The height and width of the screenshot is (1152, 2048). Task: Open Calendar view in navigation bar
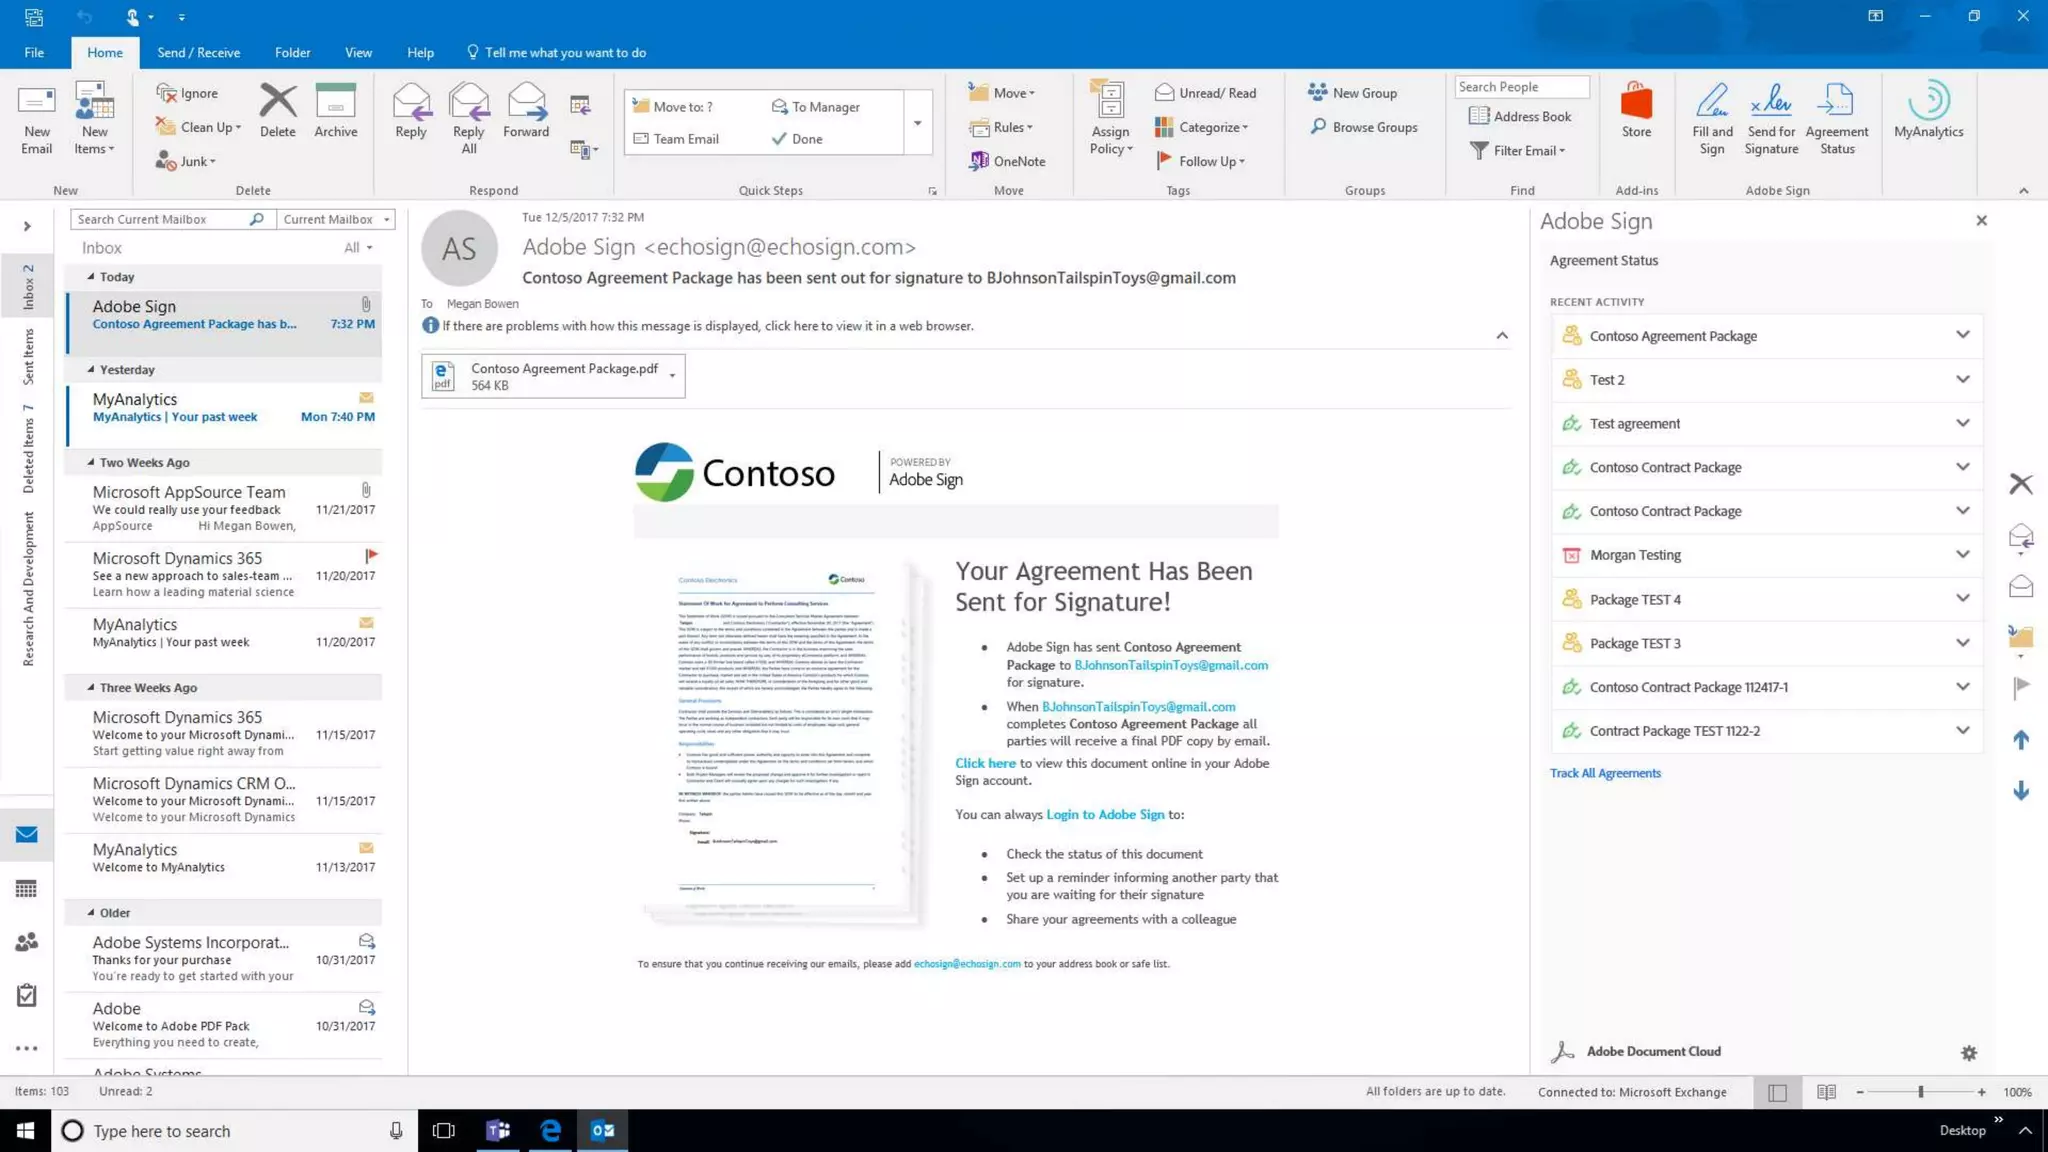[x=27, y=889]
